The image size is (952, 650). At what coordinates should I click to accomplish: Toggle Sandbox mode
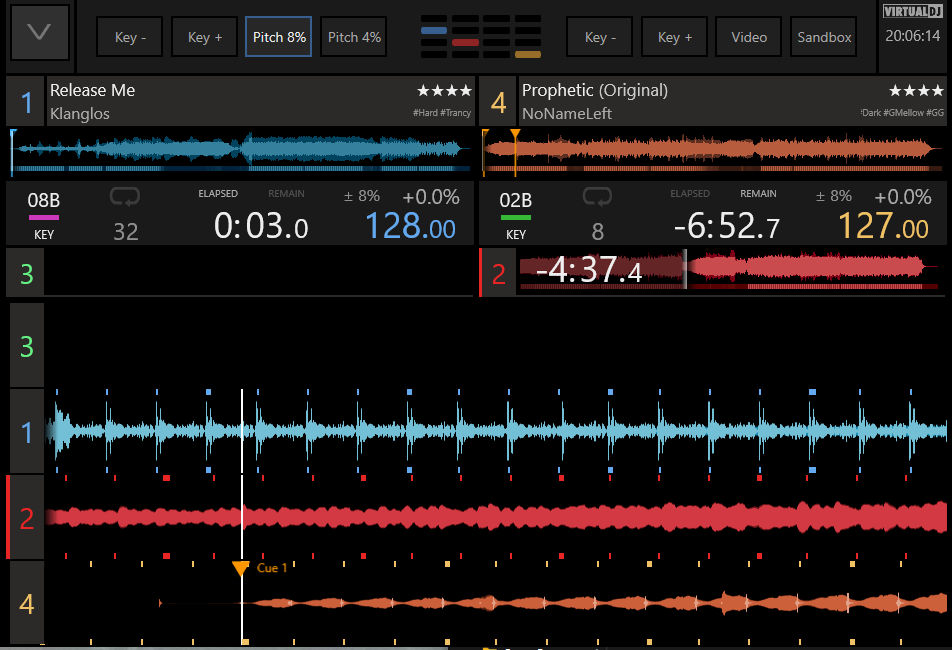point(824,37)
